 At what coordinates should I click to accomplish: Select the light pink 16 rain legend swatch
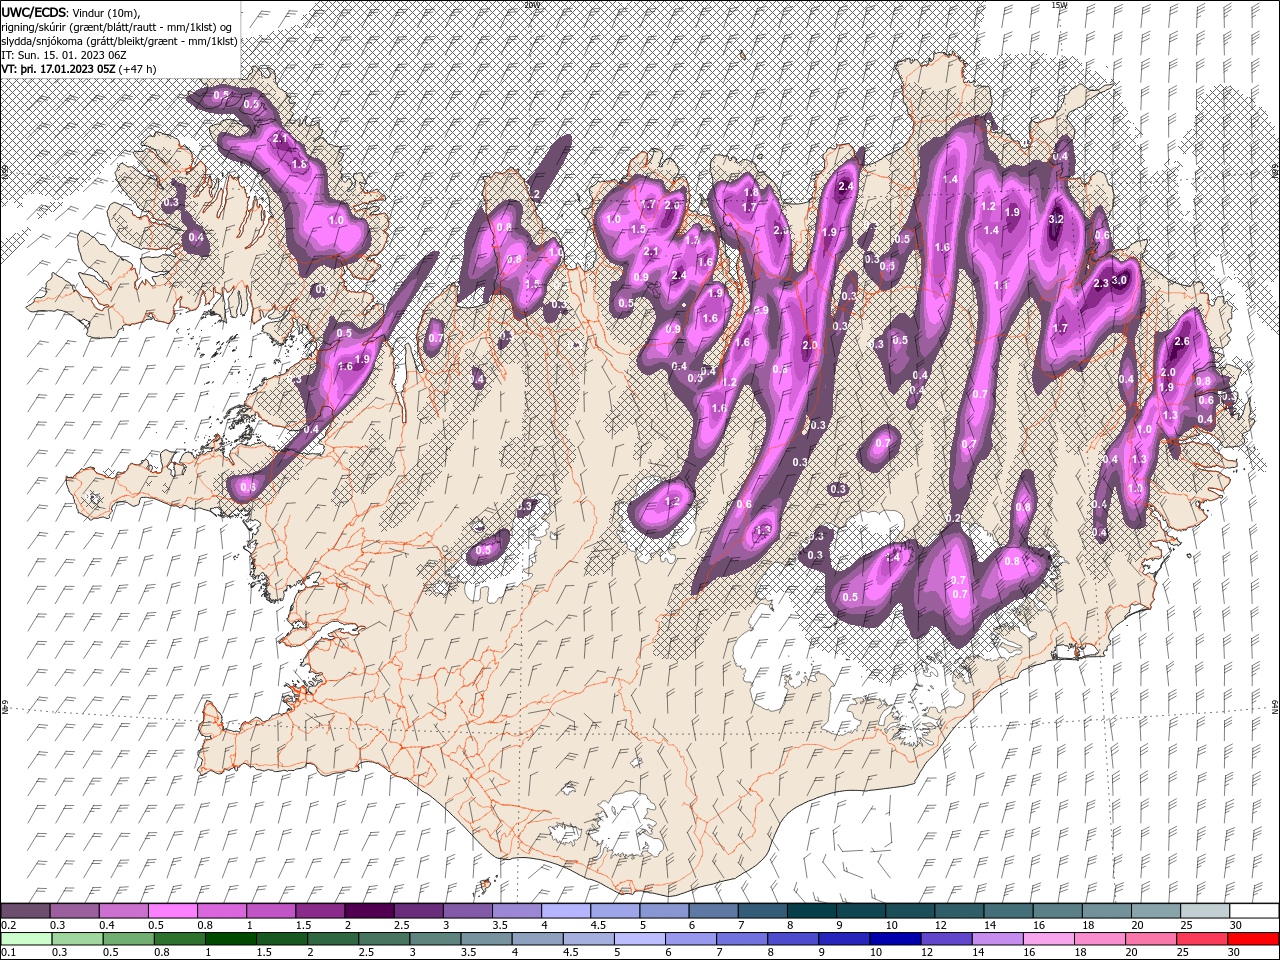pos(1047,939)
